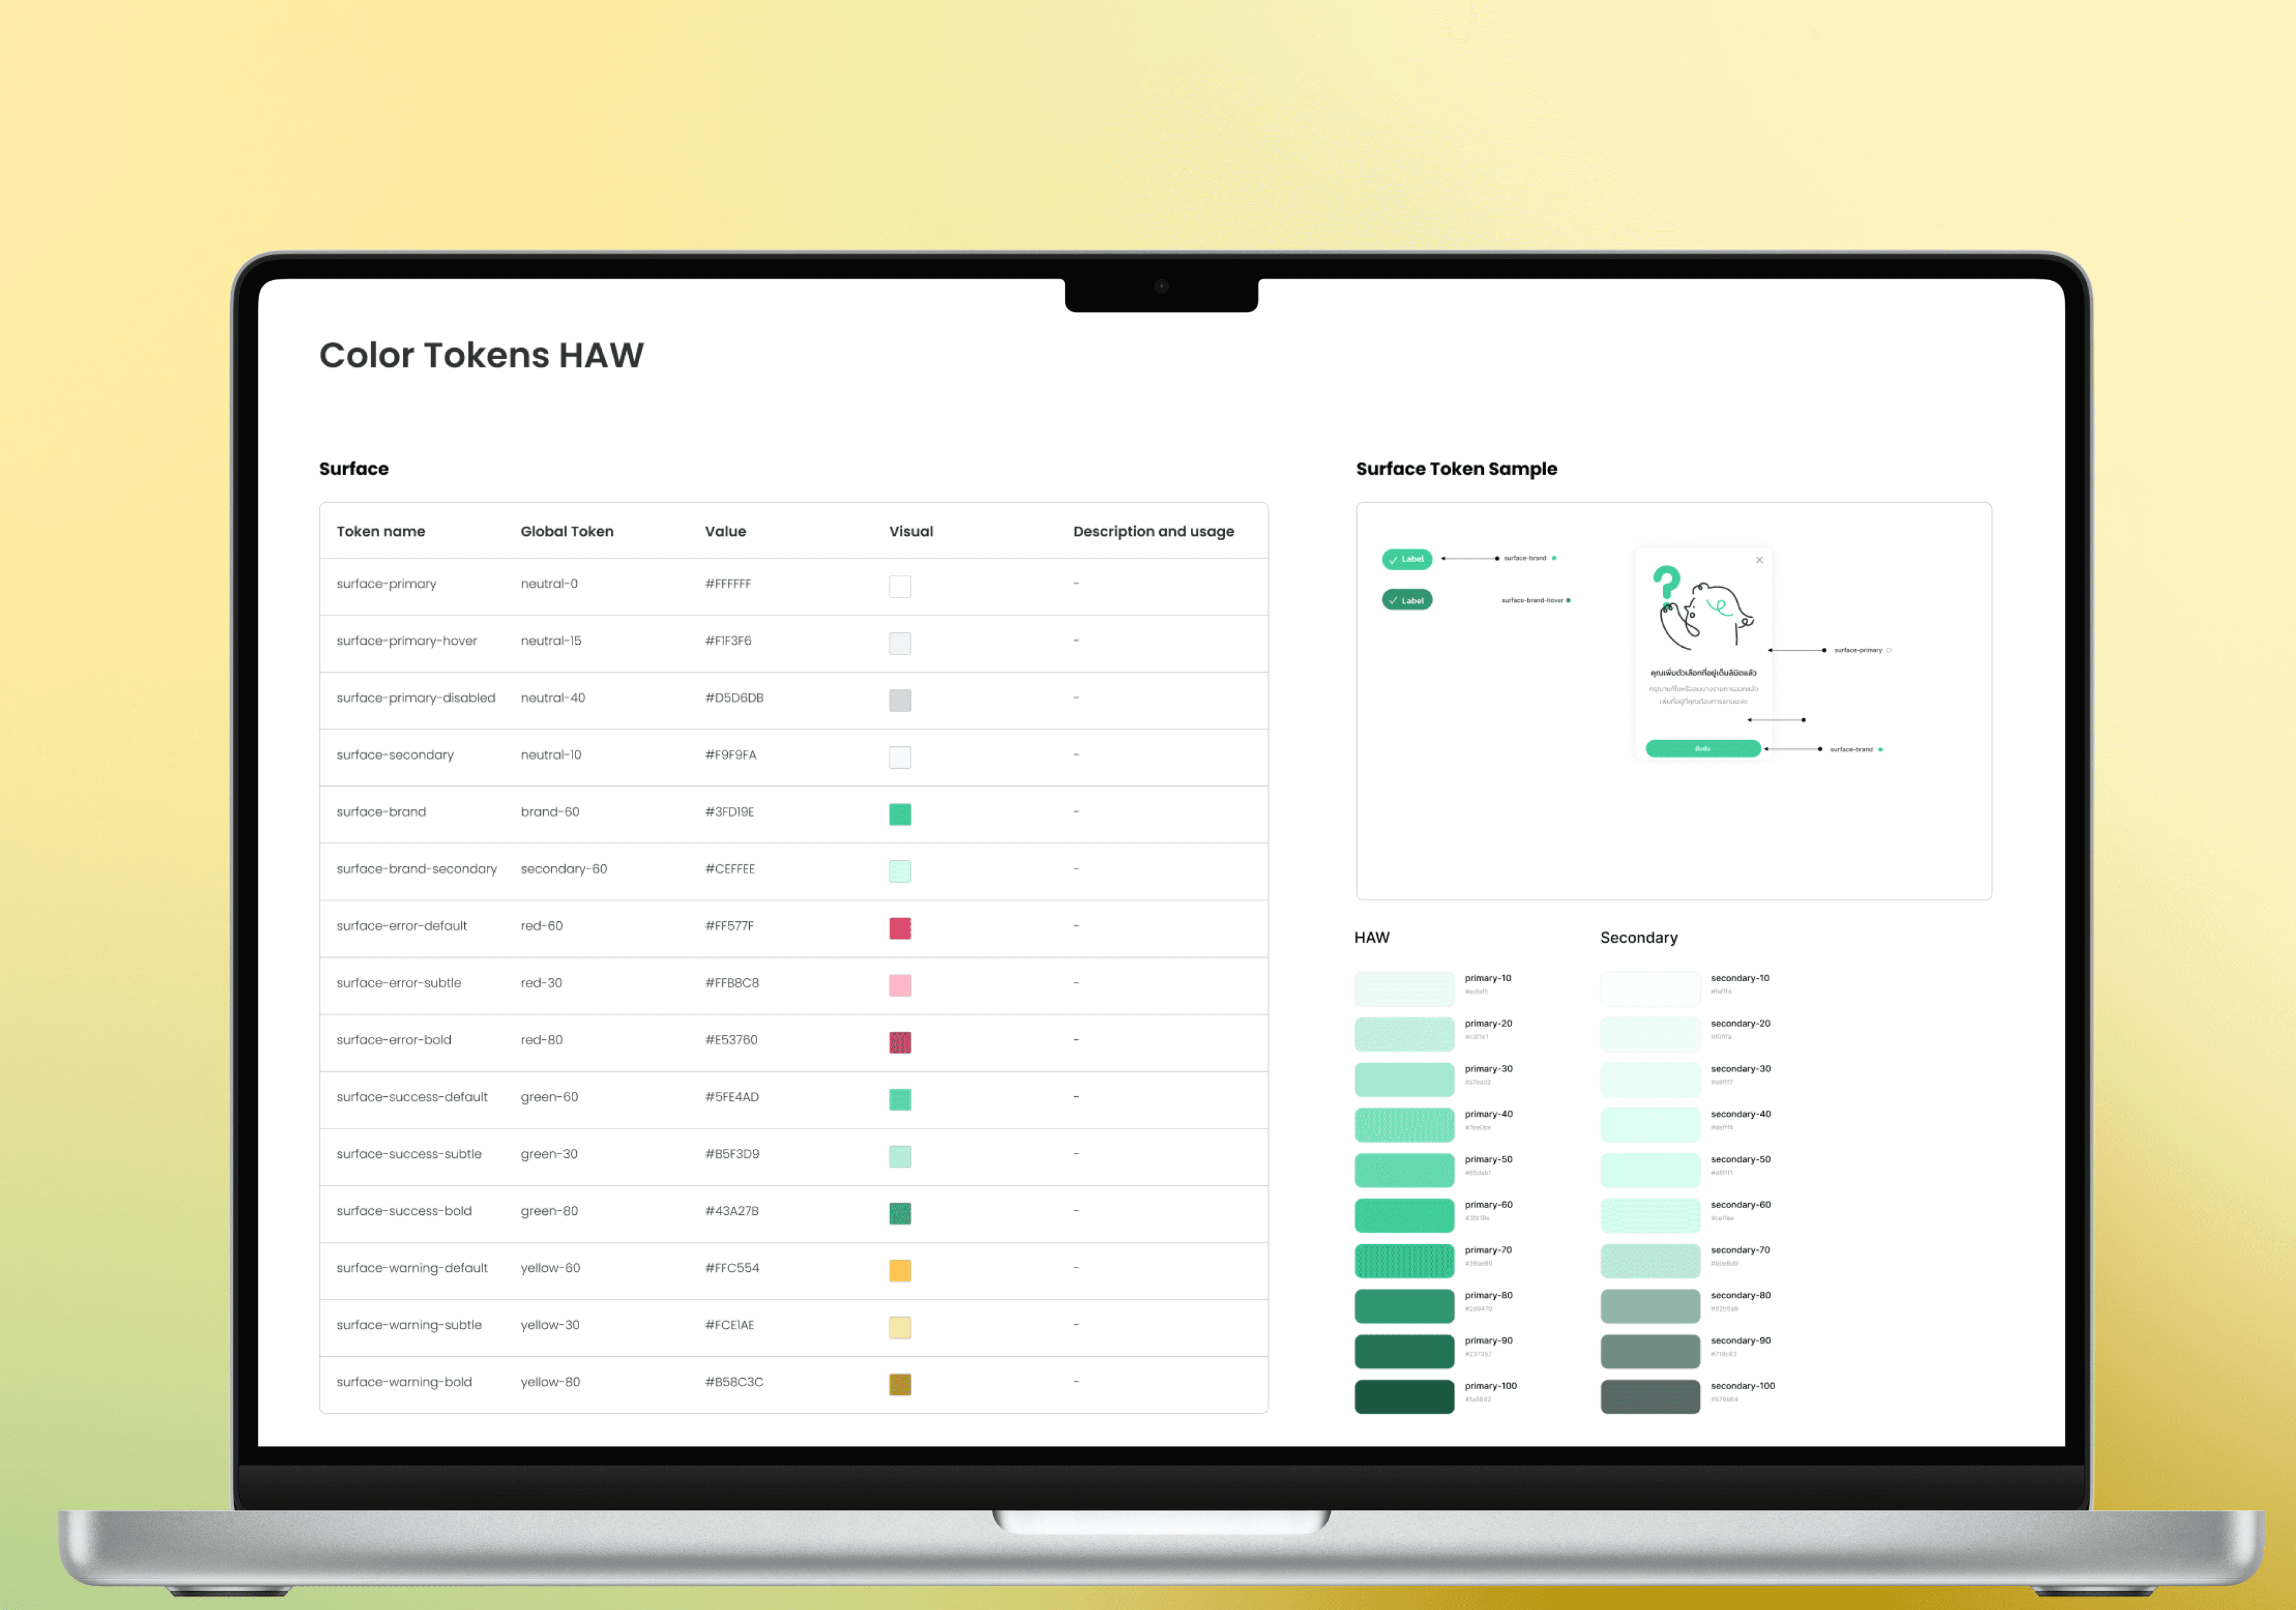Click the "surface-primary" annotation beside the dialog
2296x1610 pixels.
click(x=1858, y=650)
